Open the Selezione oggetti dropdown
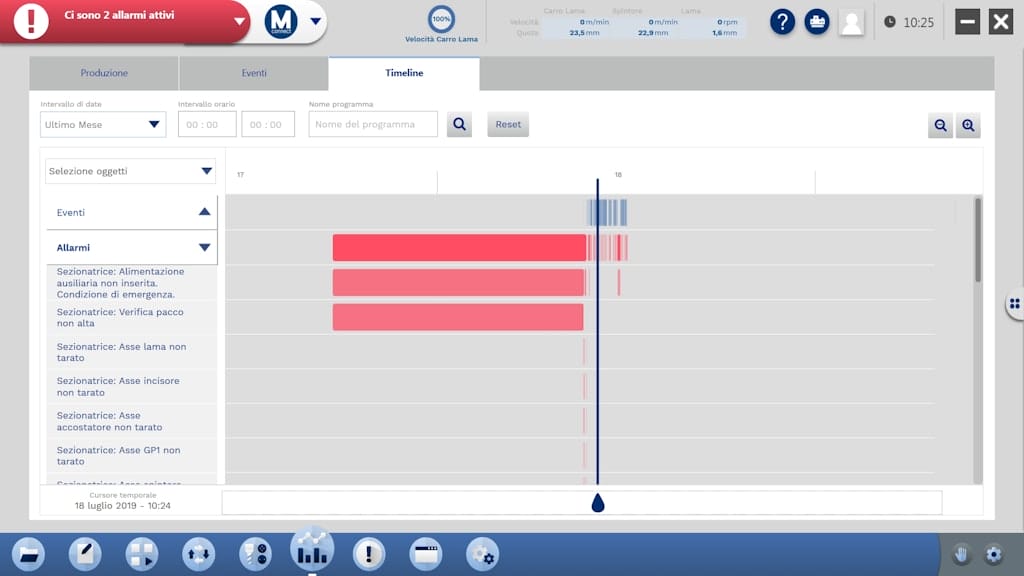Viewport: 1024px width, 576px height. click(131, 171)
